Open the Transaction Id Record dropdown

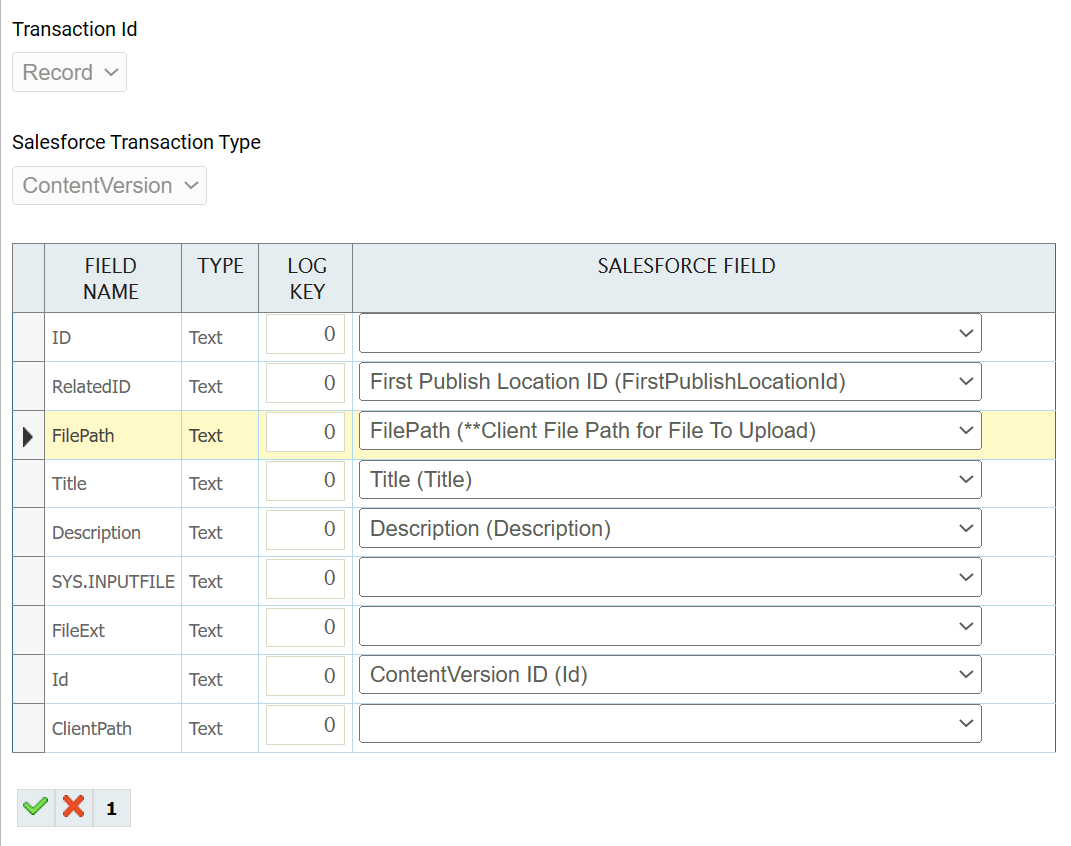point(69,72)
